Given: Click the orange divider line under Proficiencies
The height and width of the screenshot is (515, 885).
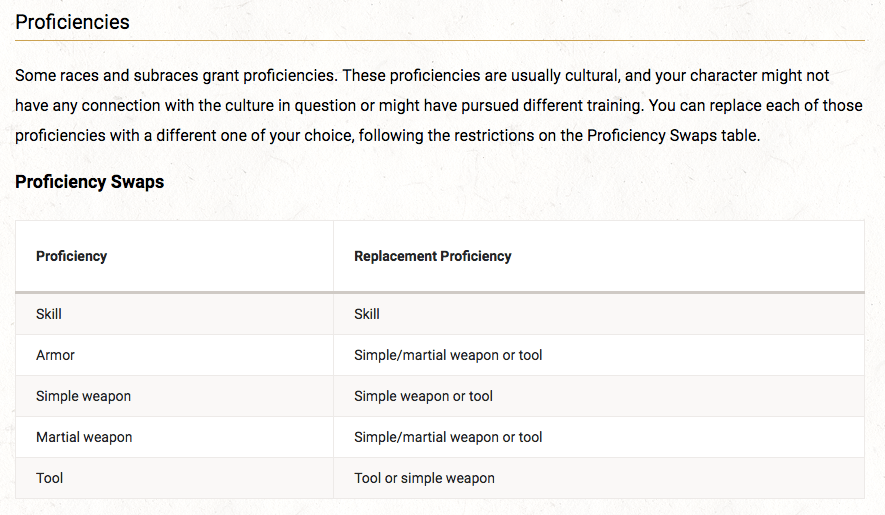Looking at the screenshot, I should (x=440, y=40).
